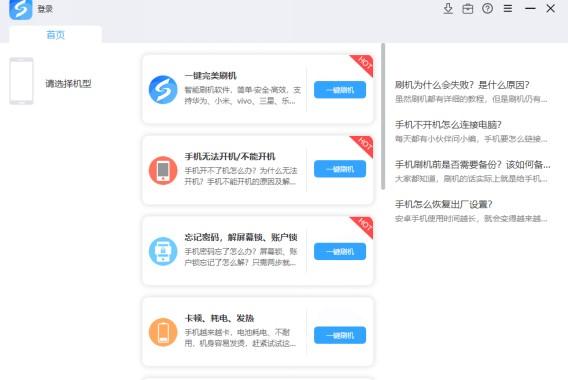The image size is (568, 380).
Task: Click 一键刷机 button for 忘记密码 card
Action: 340,251
